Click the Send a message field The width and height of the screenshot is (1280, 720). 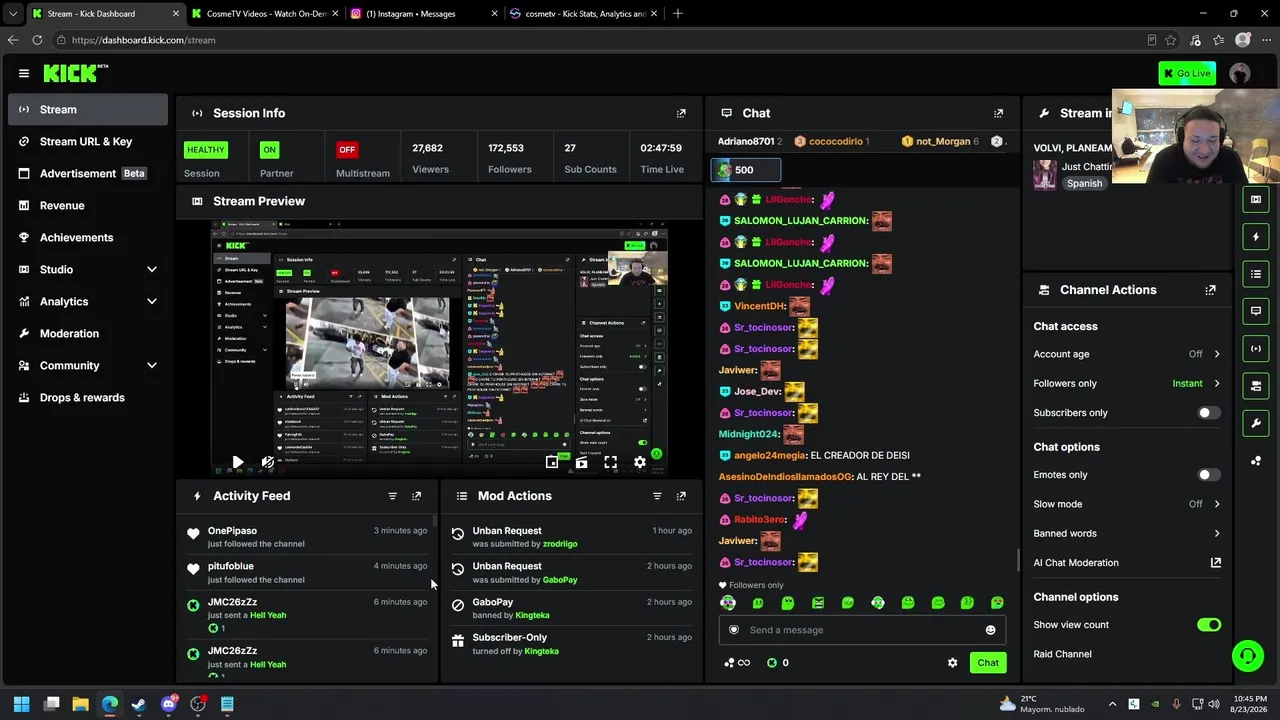tap(862, 630)
